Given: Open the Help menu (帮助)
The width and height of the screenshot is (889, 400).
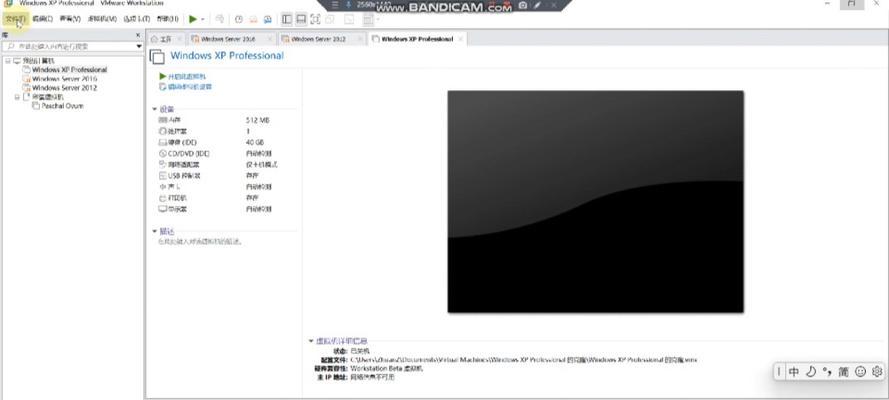Looking at the screenshot, I should 167,19.
